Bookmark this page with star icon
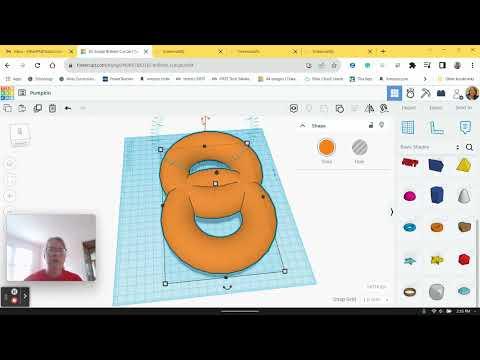The image size is (480, 360). click(334, 65)
